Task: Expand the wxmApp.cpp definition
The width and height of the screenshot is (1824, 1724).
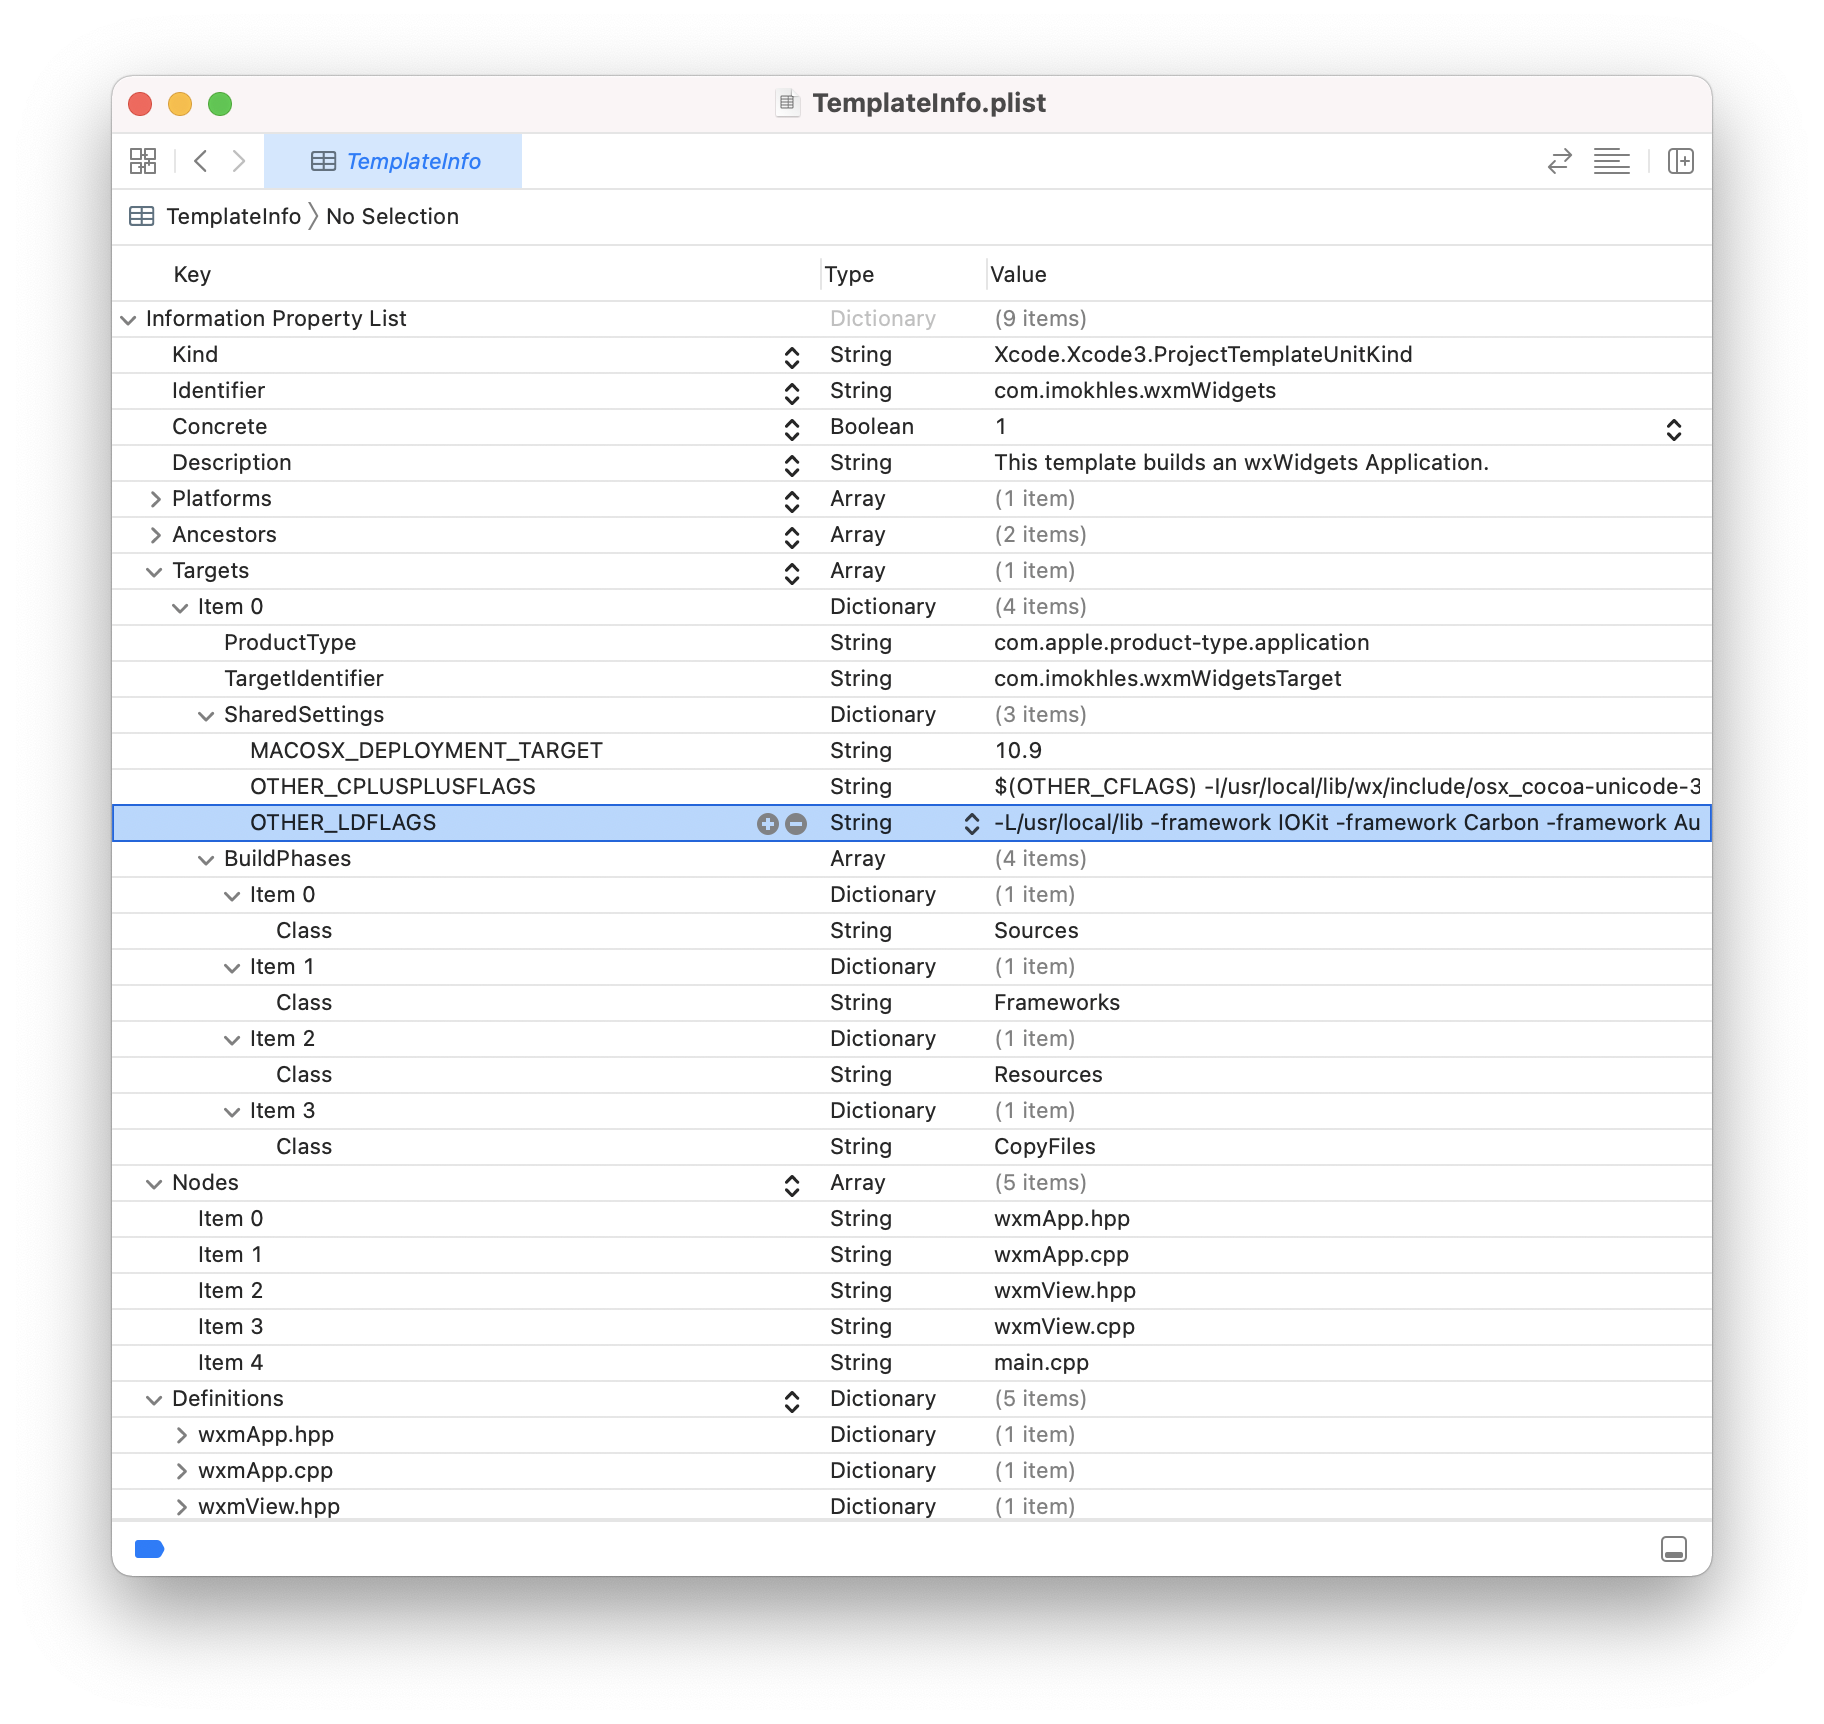Action: click(182, 1470)
